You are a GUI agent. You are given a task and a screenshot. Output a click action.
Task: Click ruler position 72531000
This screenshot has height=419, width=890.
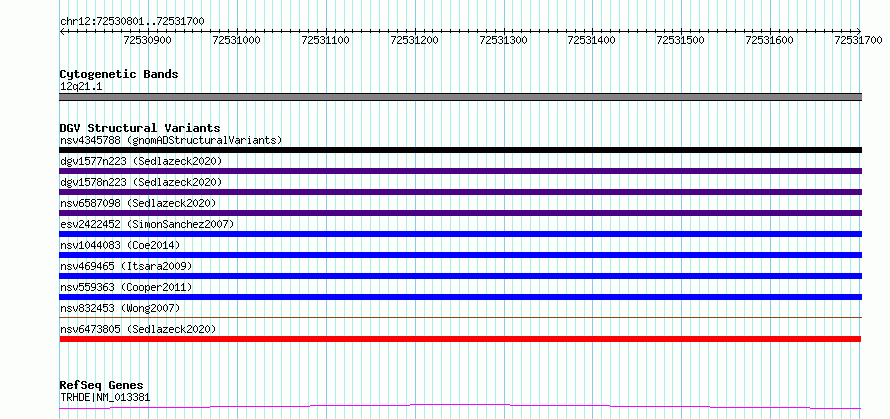click(236, 40)
